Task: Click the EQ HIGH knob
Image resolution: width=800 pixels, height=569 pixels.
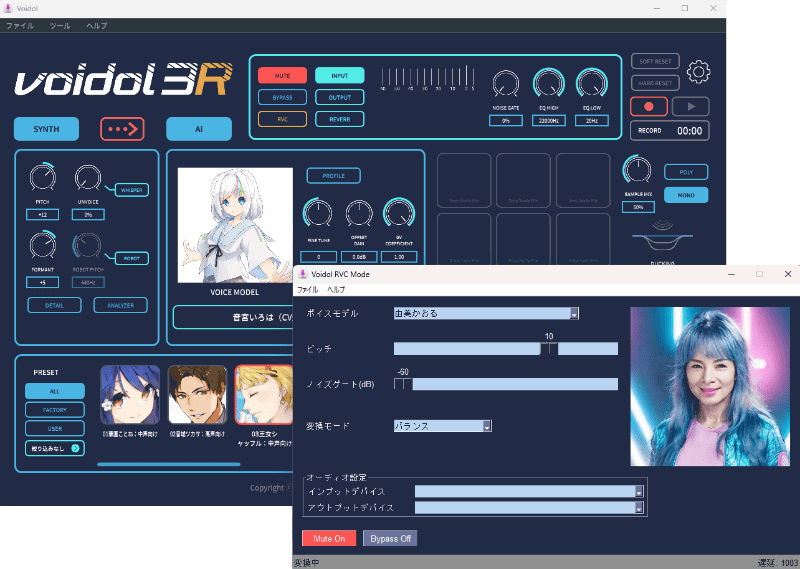Action: (x=548, y=83)
